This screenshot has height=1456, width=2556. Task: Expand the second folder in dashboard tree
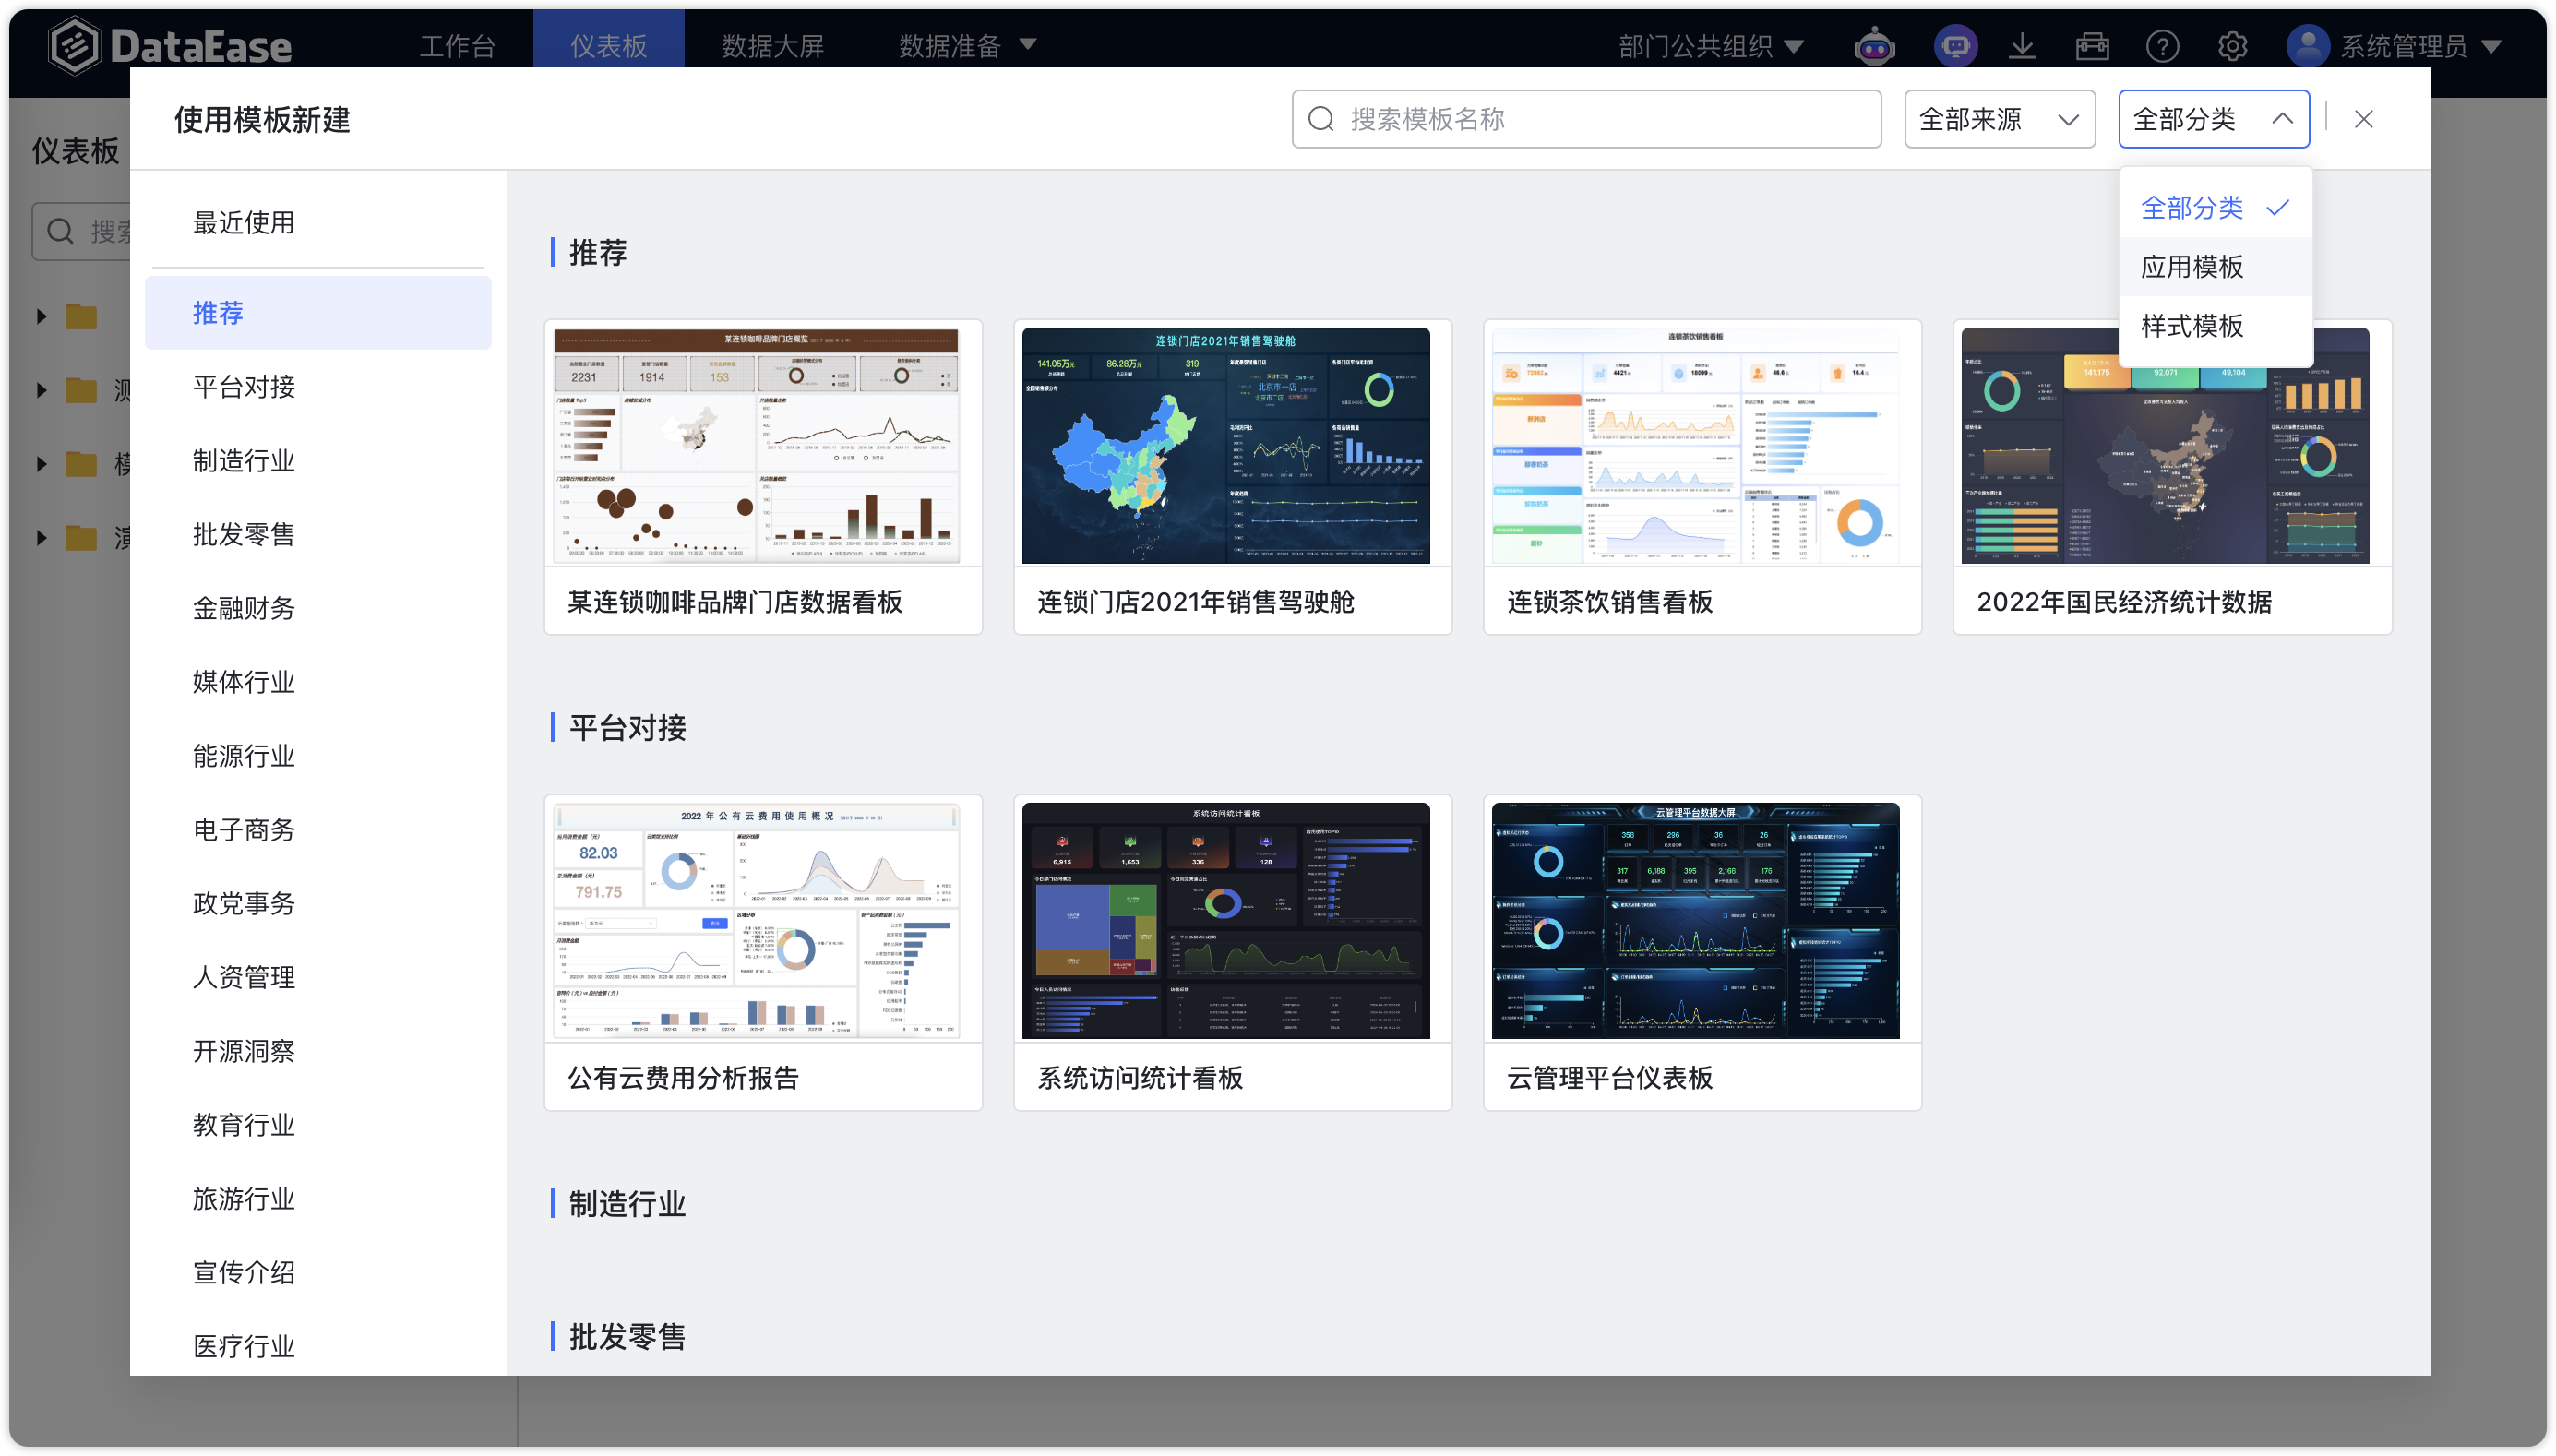41,390
